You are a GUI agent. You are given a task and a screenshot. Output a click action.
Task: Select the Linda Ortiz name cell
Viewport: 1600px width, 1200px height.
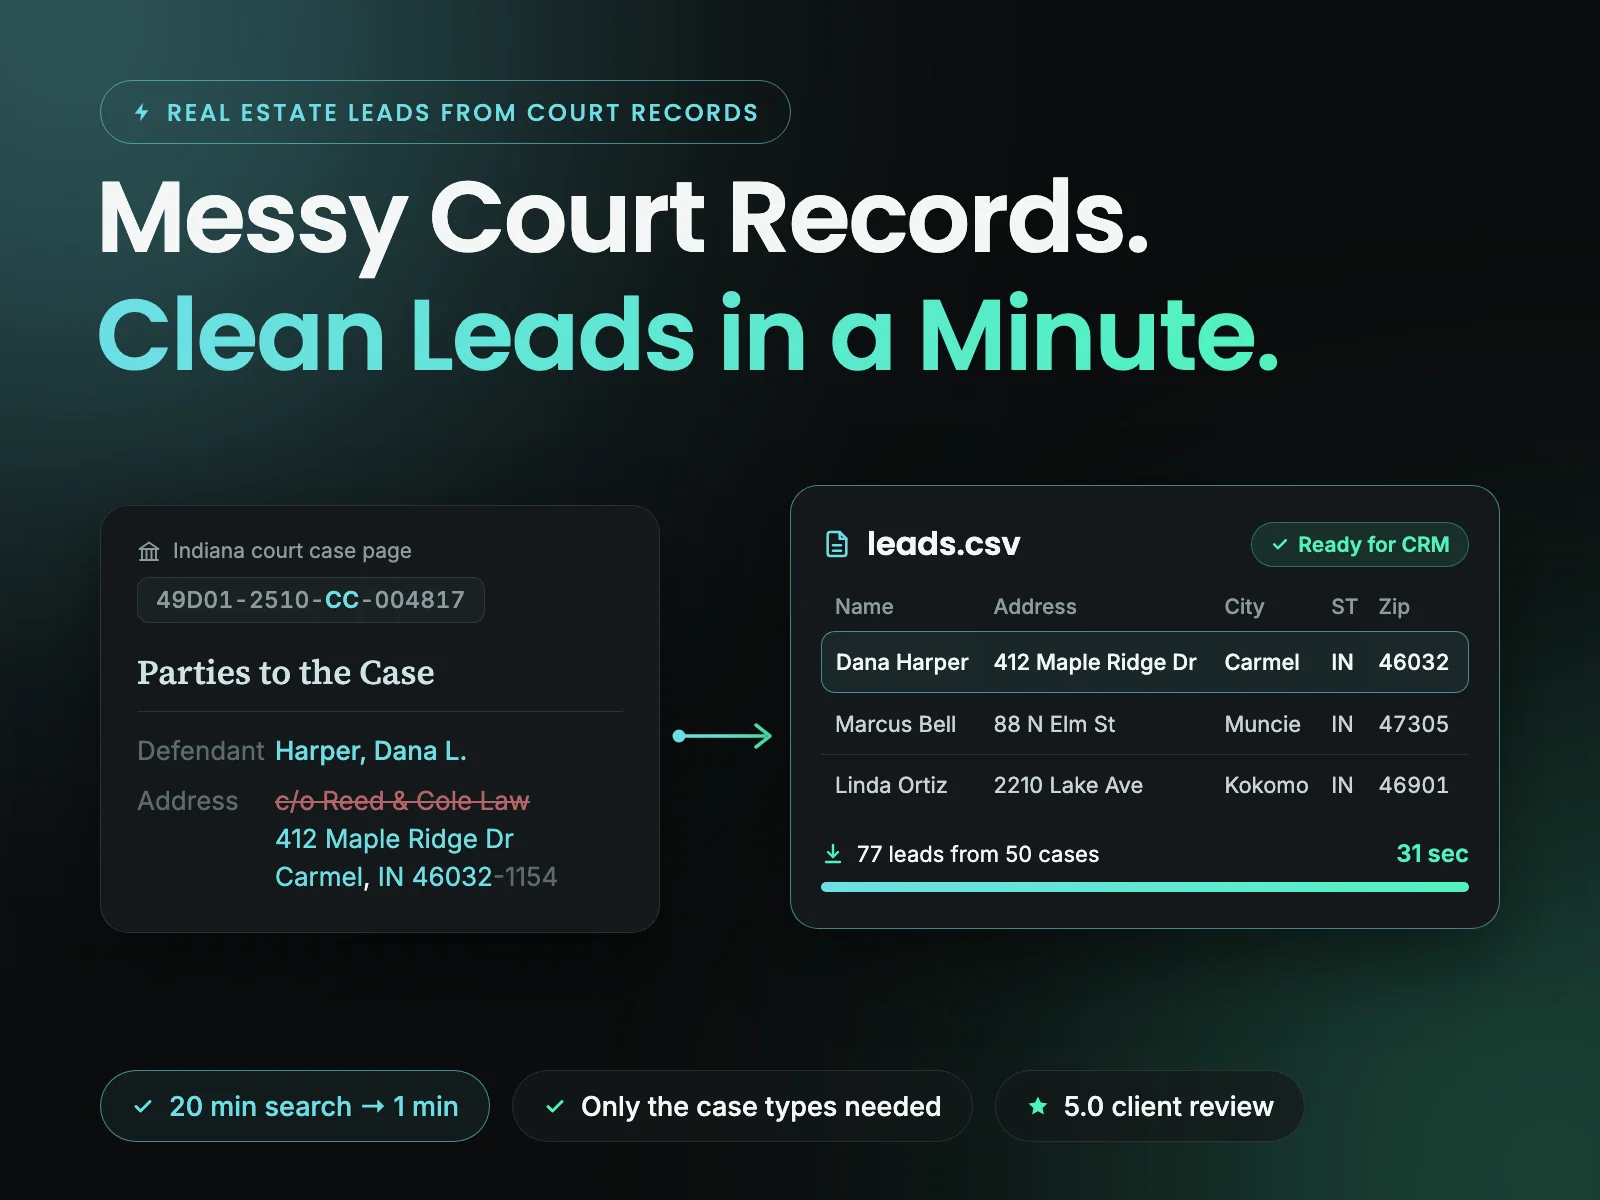pyautogui.click(x=891, y=785)
